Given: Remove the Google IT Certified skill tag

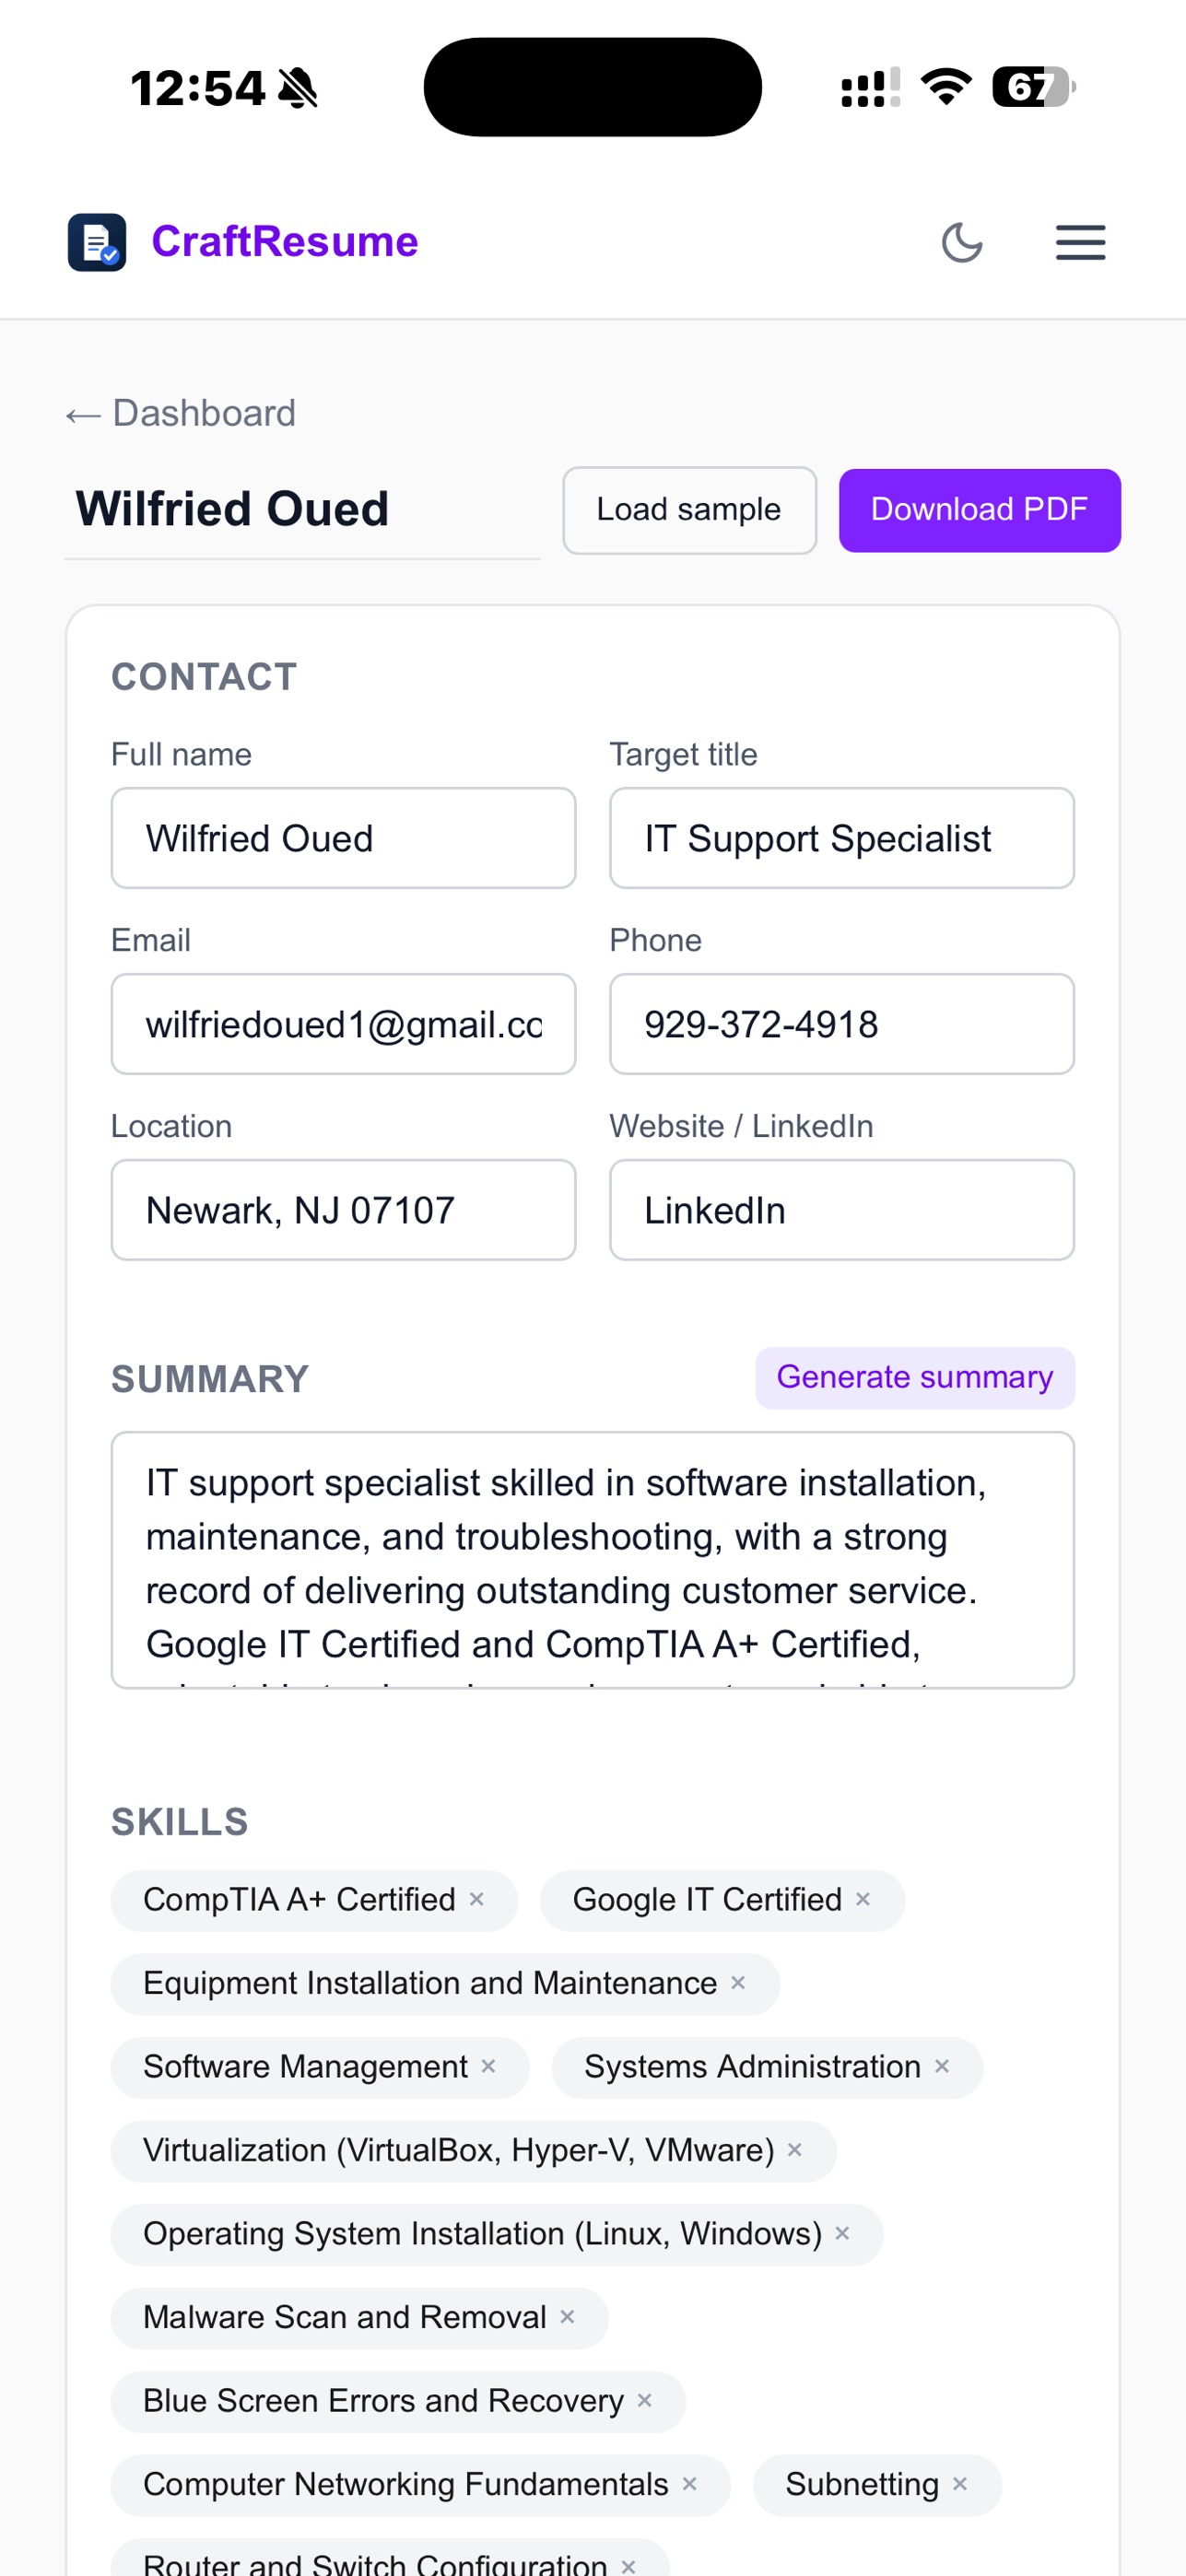Looking at the screenshot, I should tap(863, 1899).
